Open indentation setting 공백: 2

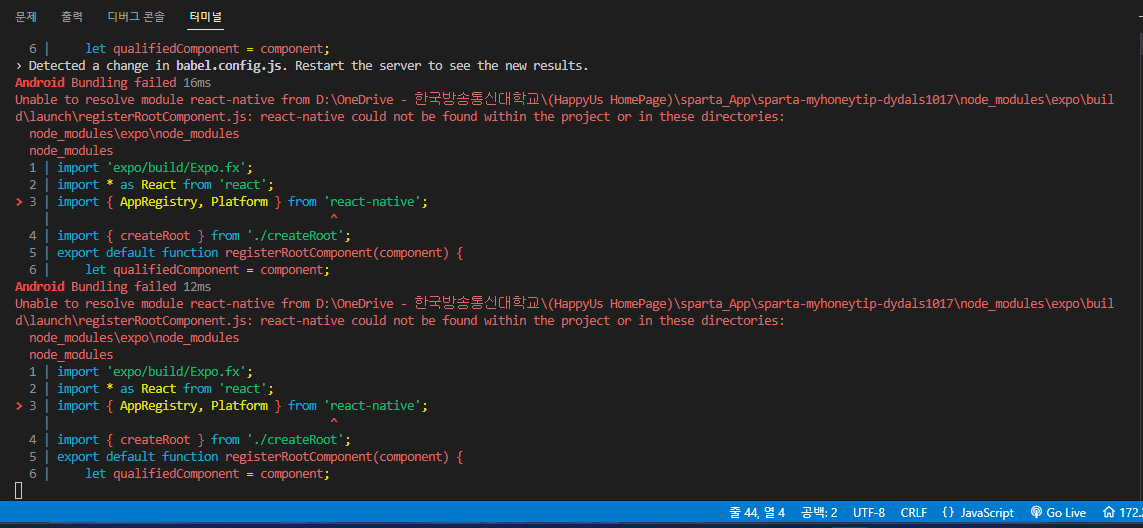click(819, 512)
